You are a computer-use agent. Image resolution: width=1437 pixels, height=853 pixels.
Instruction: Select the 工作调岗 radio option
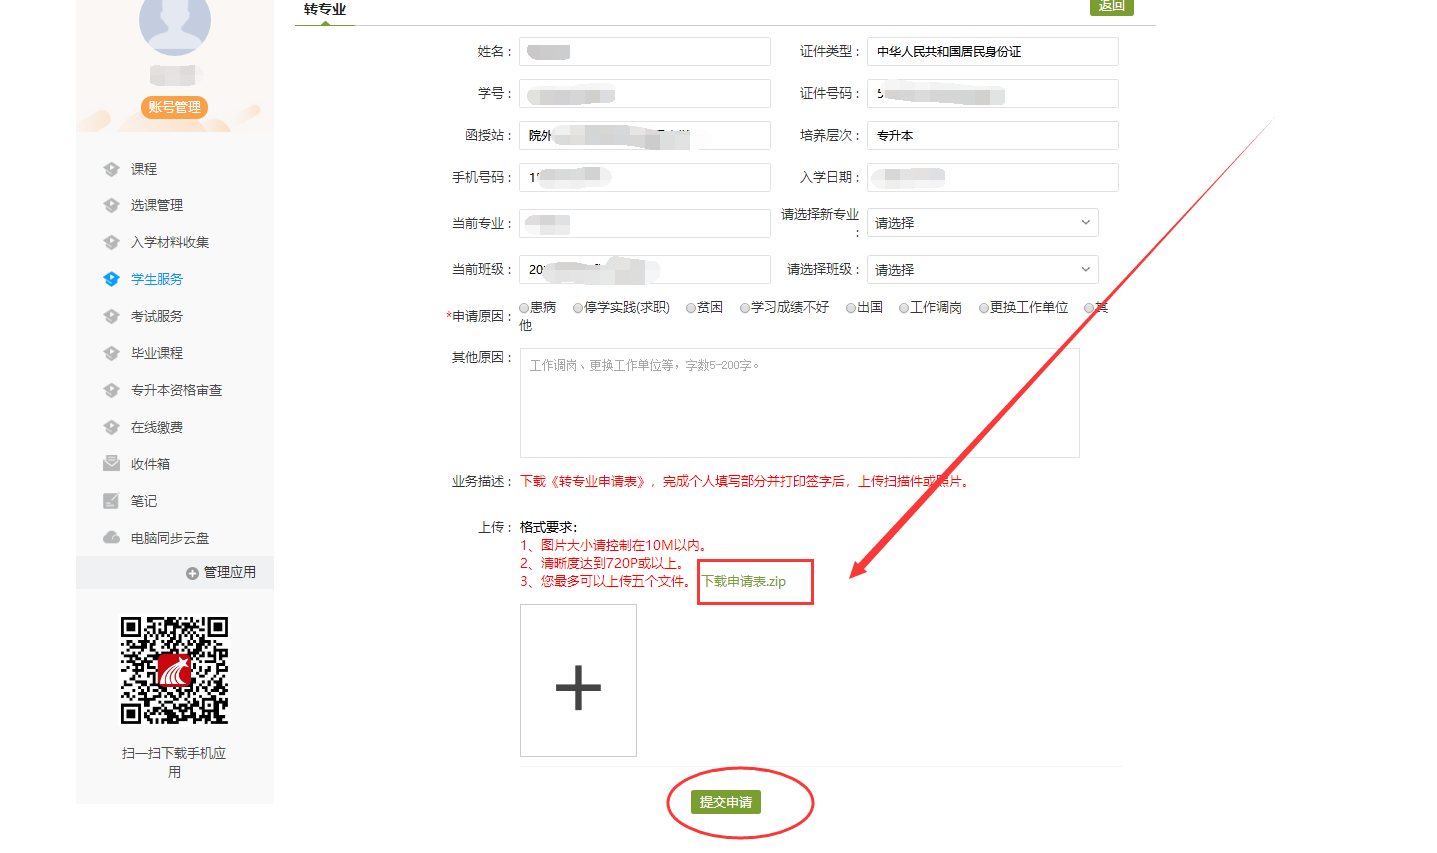pyautogui.click(x=904, y=308)
